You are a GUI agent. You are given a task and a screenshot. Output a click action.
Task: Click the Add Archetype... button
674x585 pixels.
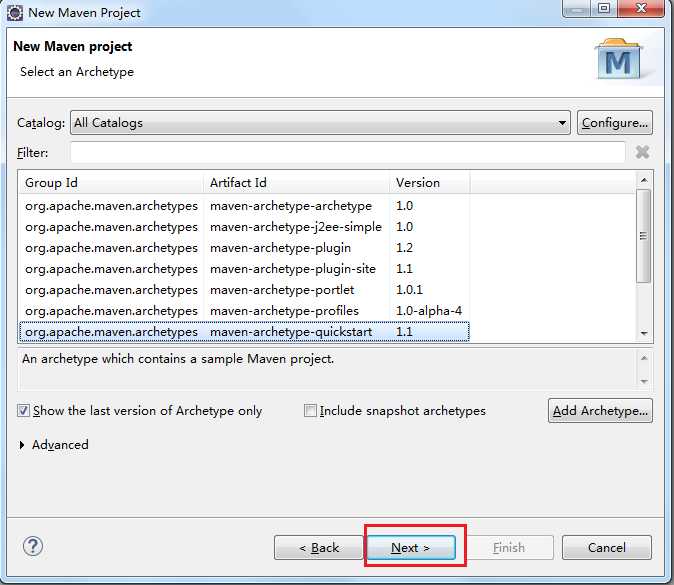(600, 410)
